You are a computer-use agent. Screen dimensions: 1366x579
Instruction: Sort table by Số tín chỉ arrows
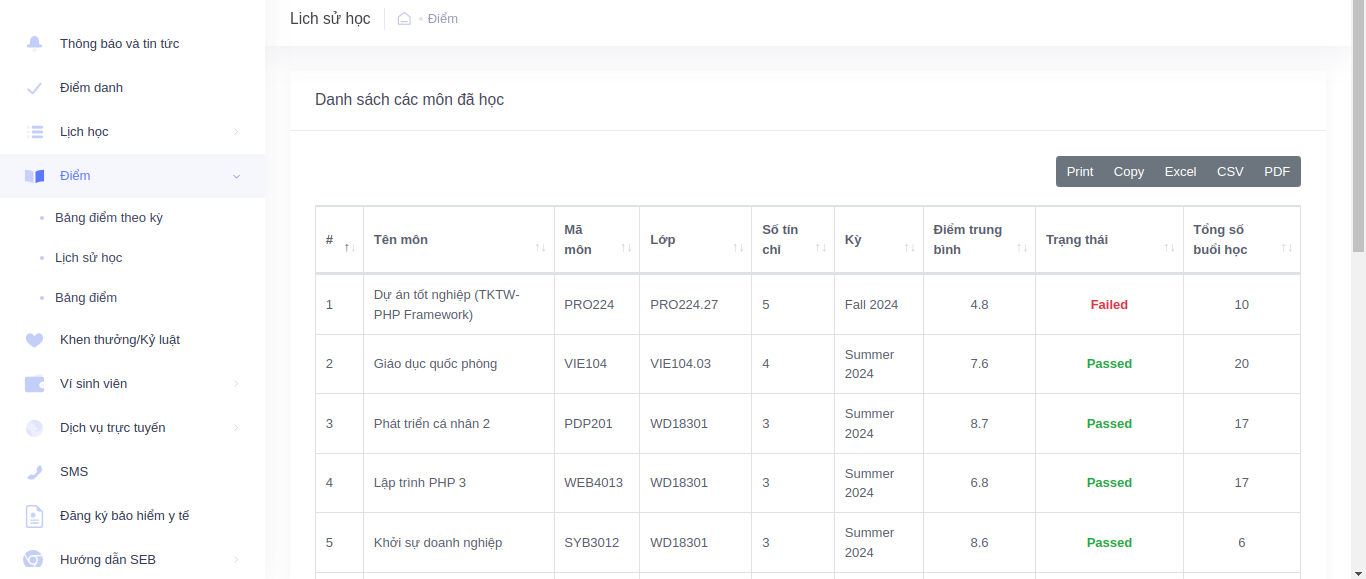pos(821,248)
